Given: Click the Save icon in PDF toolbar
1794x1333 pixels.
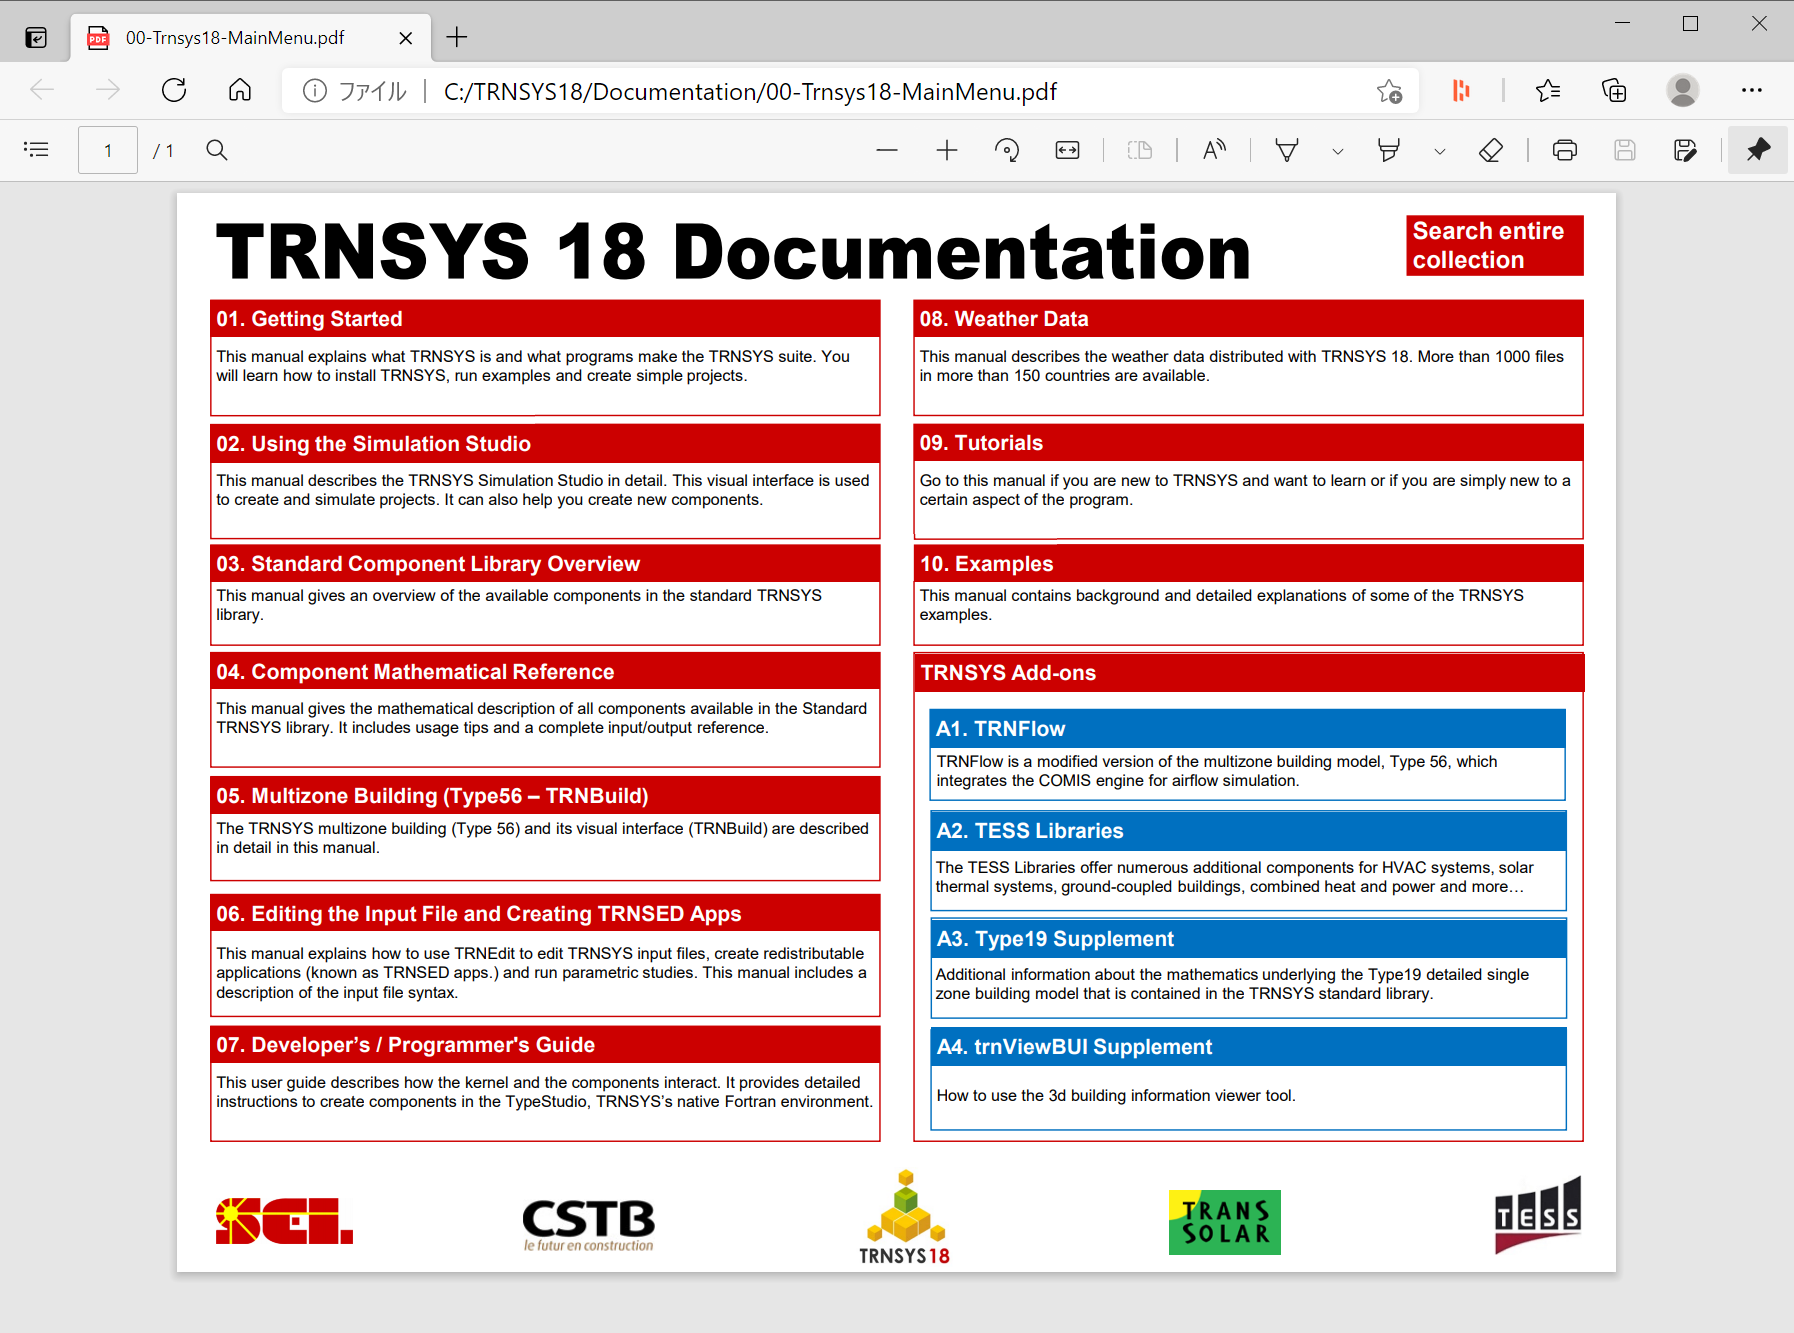Looking at the screenshot, I should pyautogui.click(x=1625, y=150).
